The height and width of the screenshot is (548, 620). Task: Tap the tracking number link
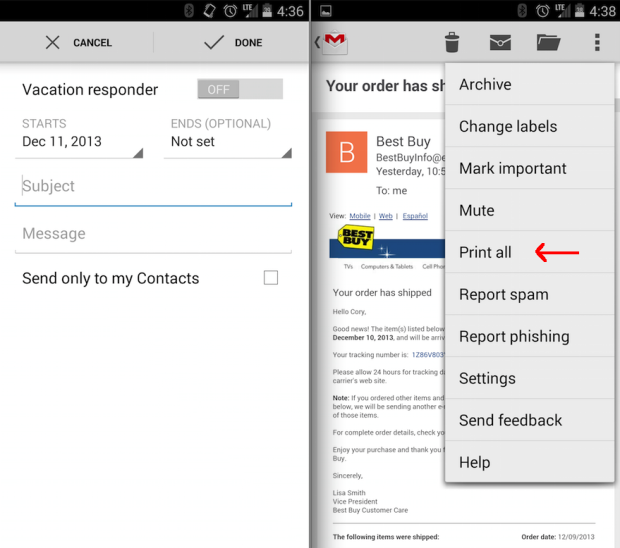(x=428, y=355)
